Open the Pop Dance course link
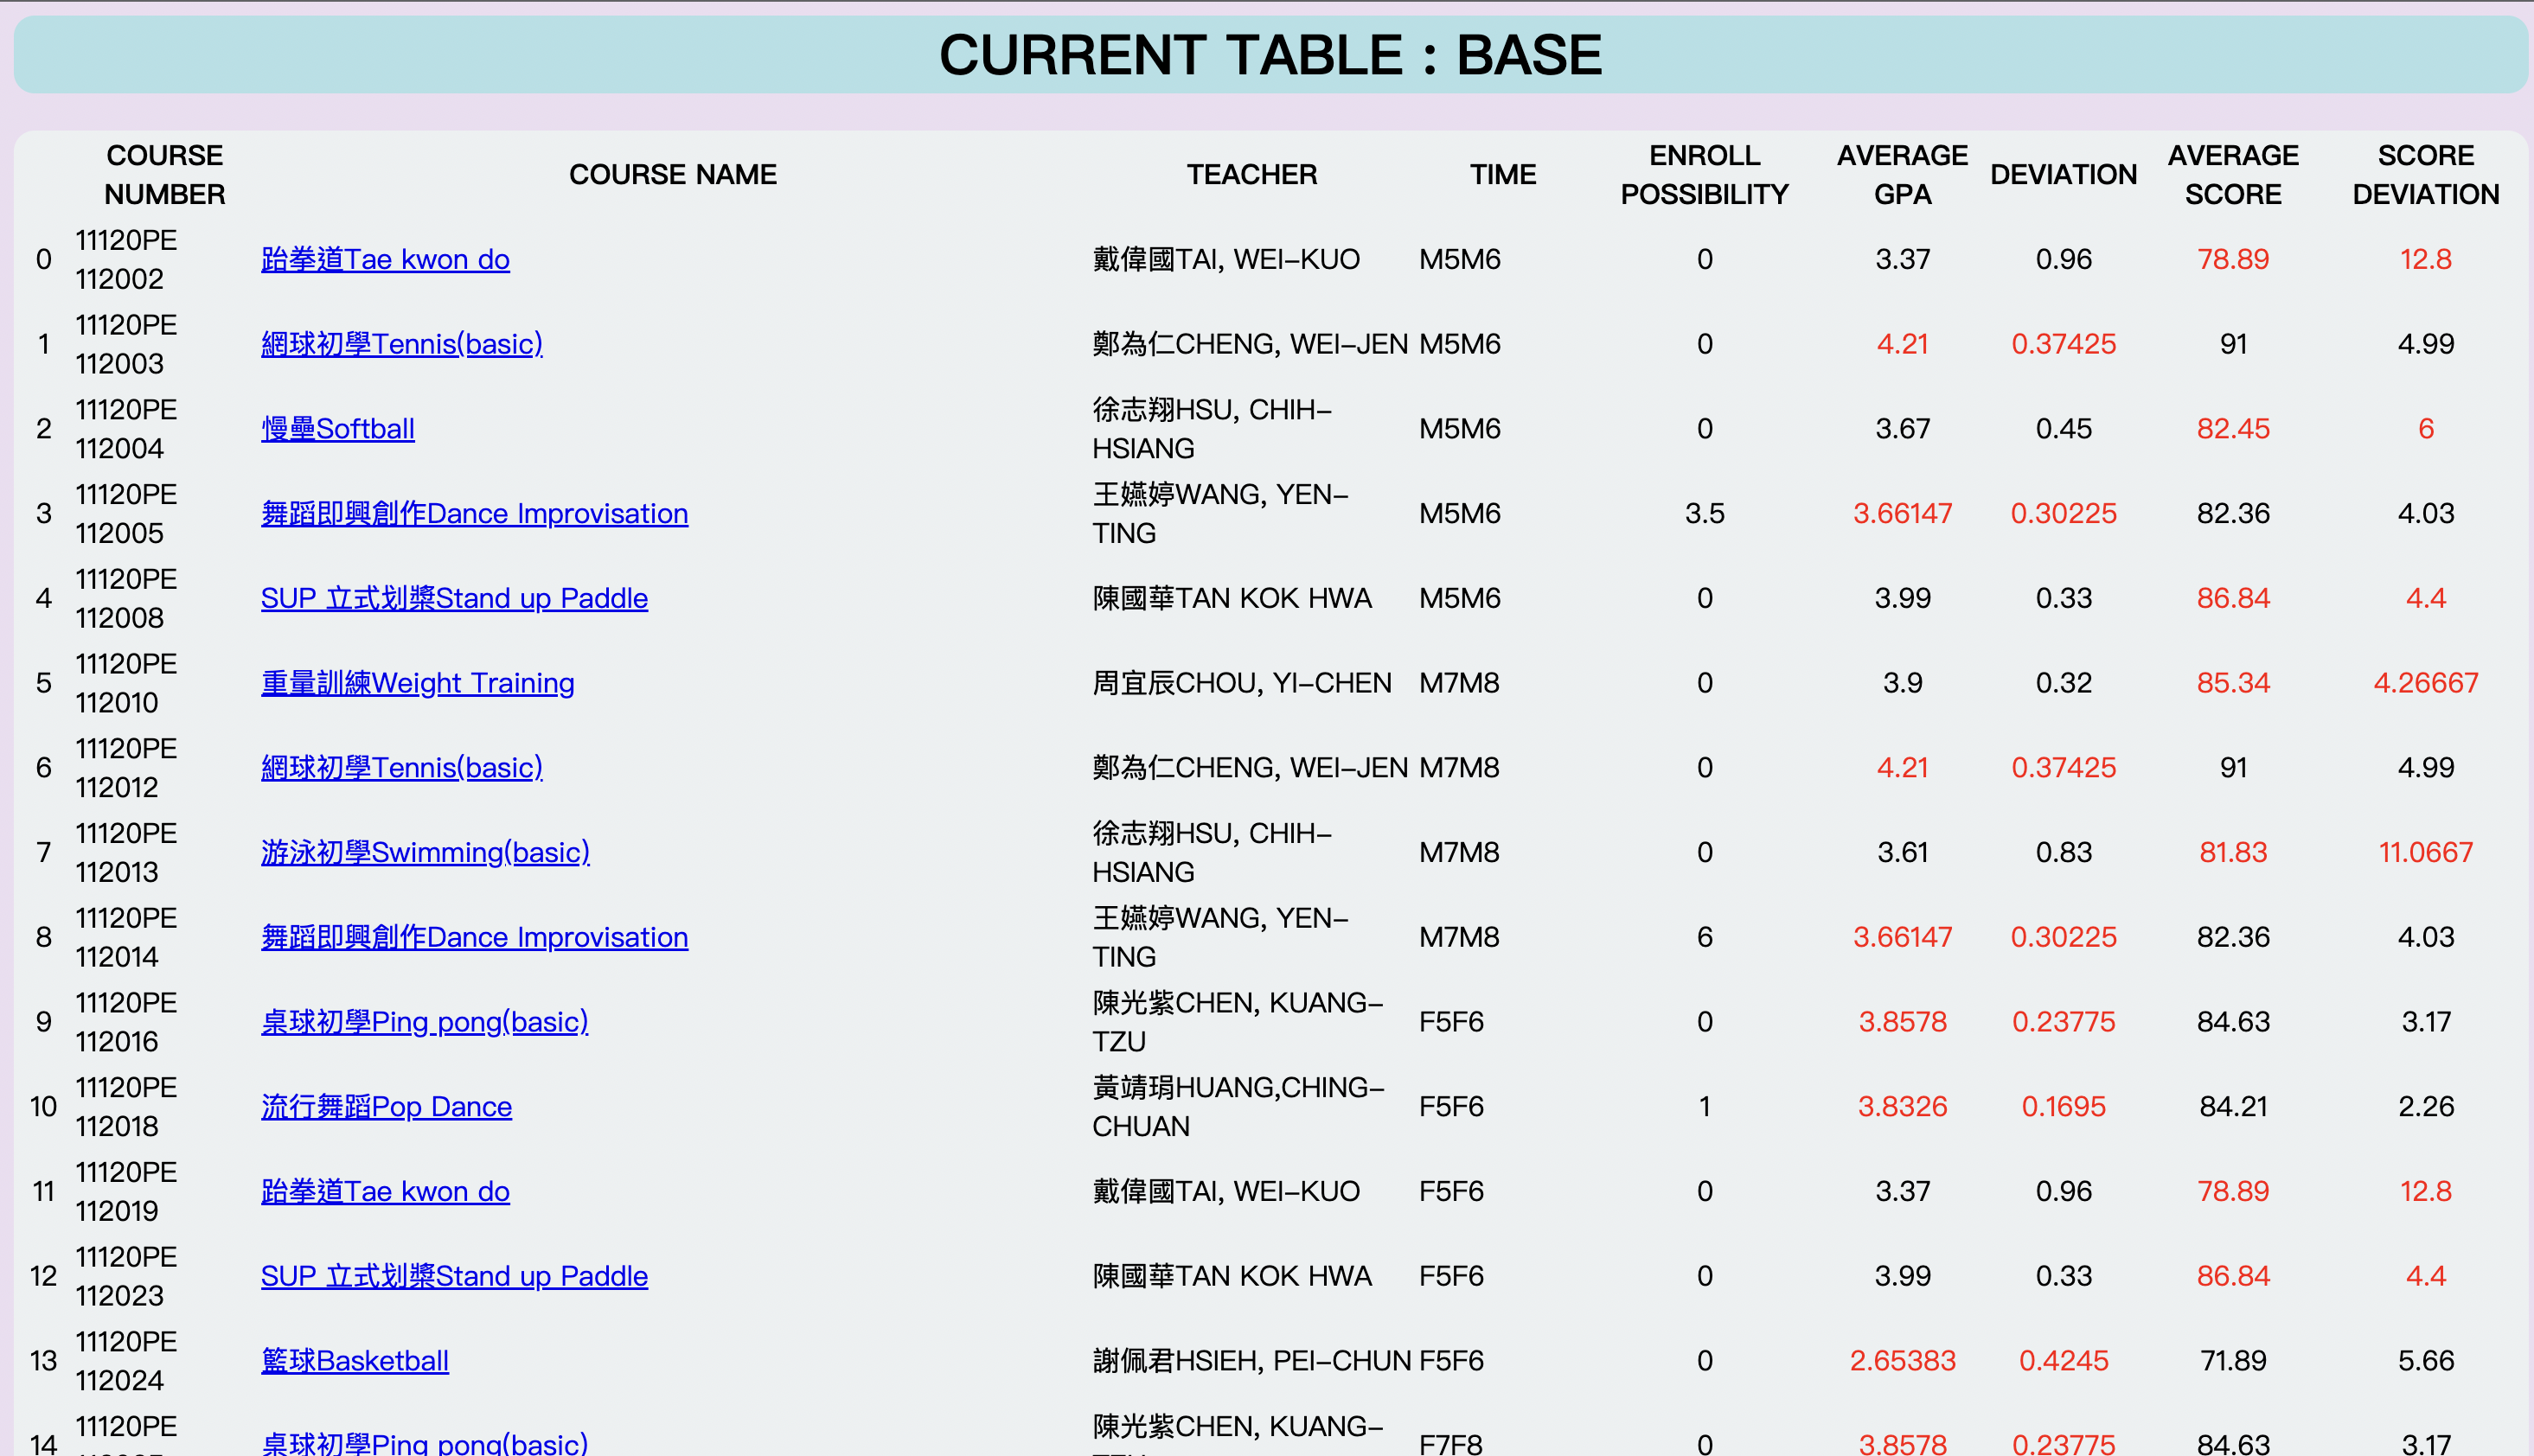Viewport: 2534px width, 1456px height. pyautogui.click(x=386, y=1107)
